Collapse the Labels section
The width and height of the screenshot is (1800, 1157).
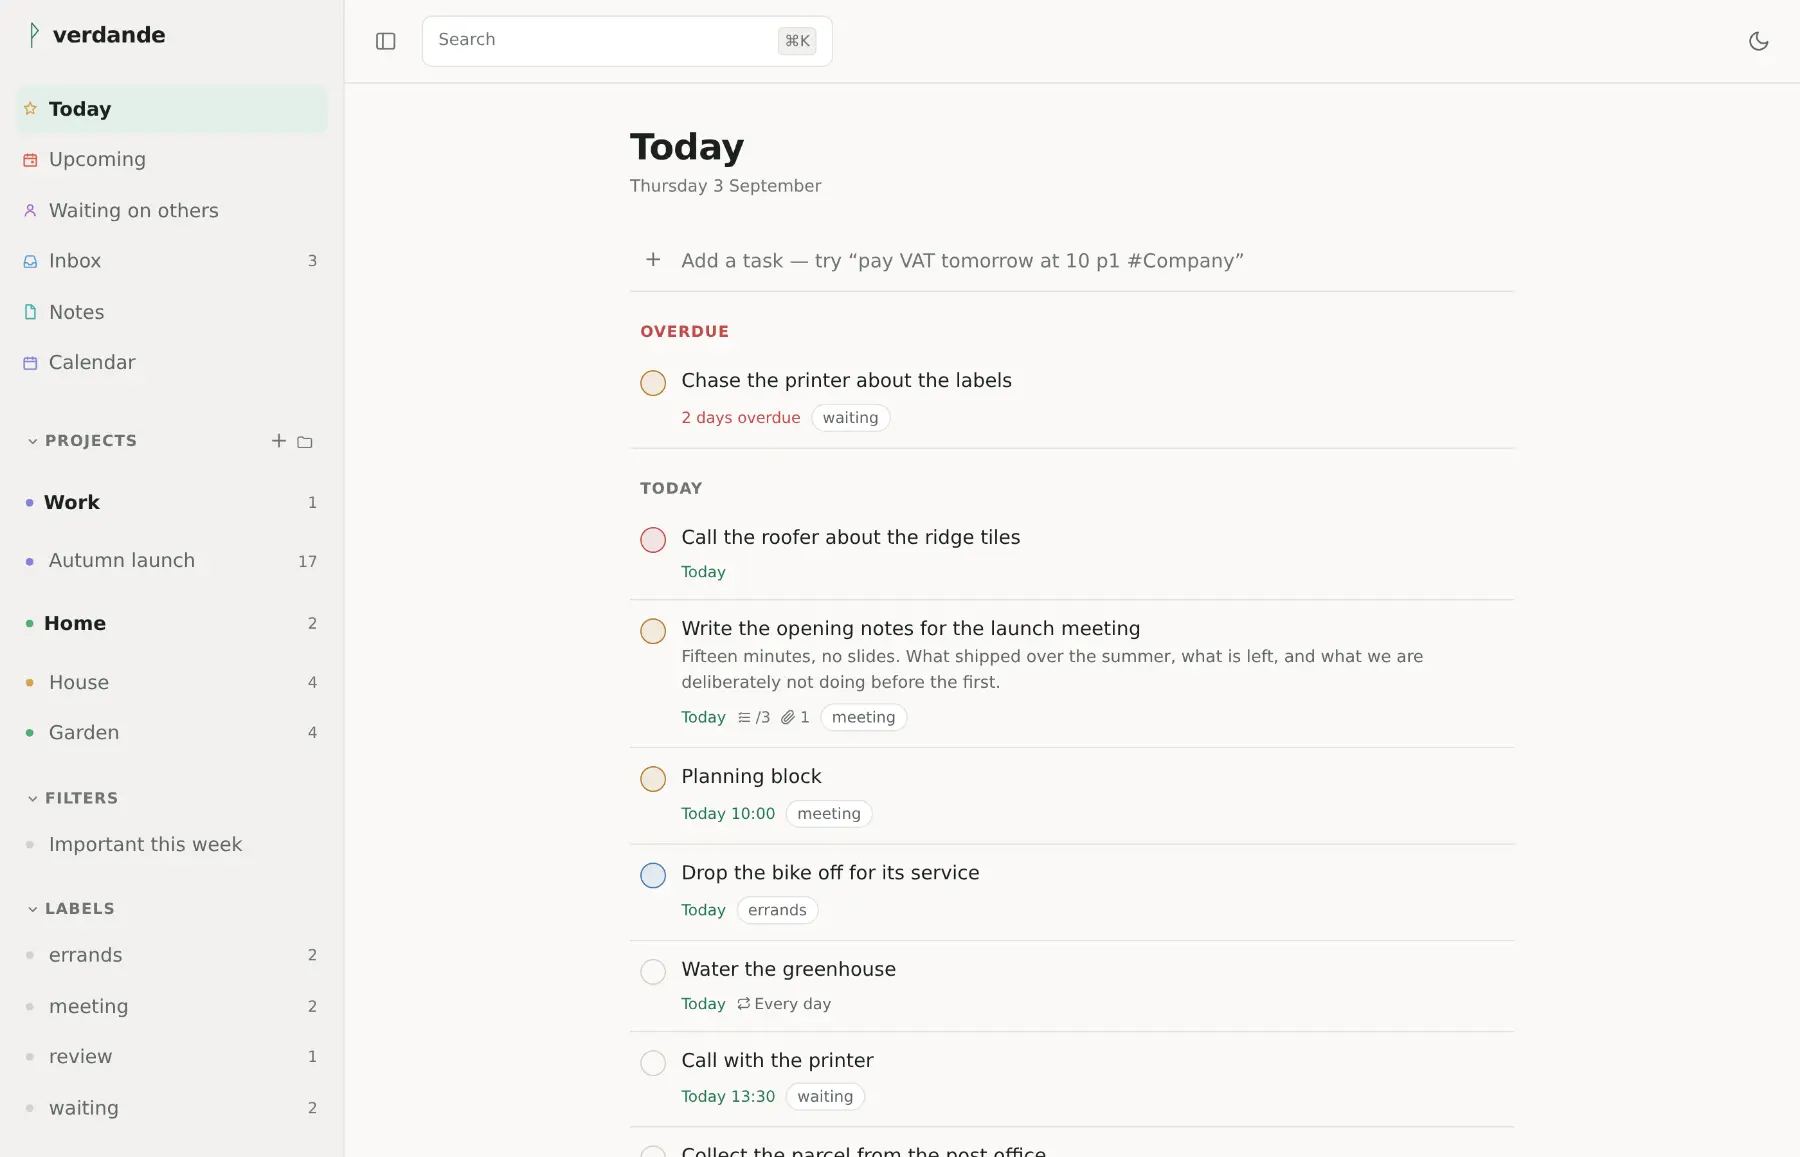click(33, 909)
